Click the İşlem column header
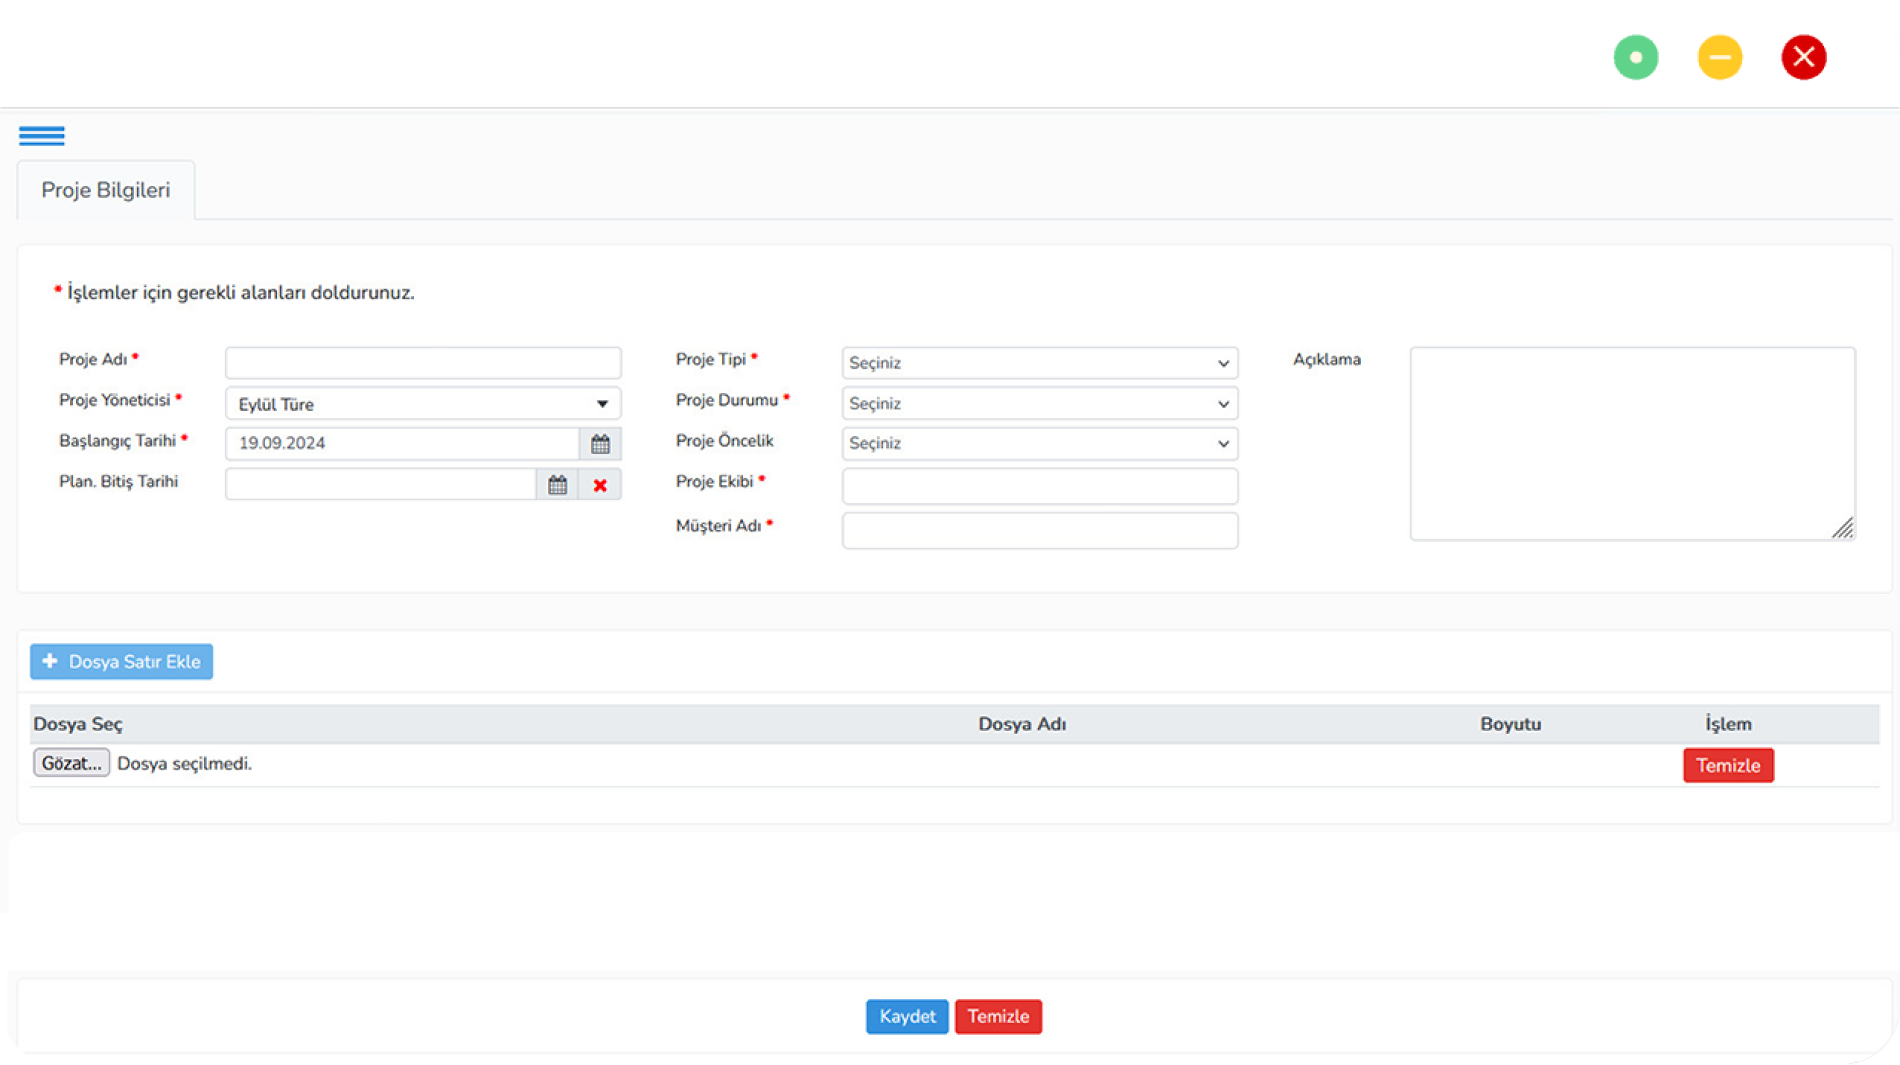 [1728, 724]
